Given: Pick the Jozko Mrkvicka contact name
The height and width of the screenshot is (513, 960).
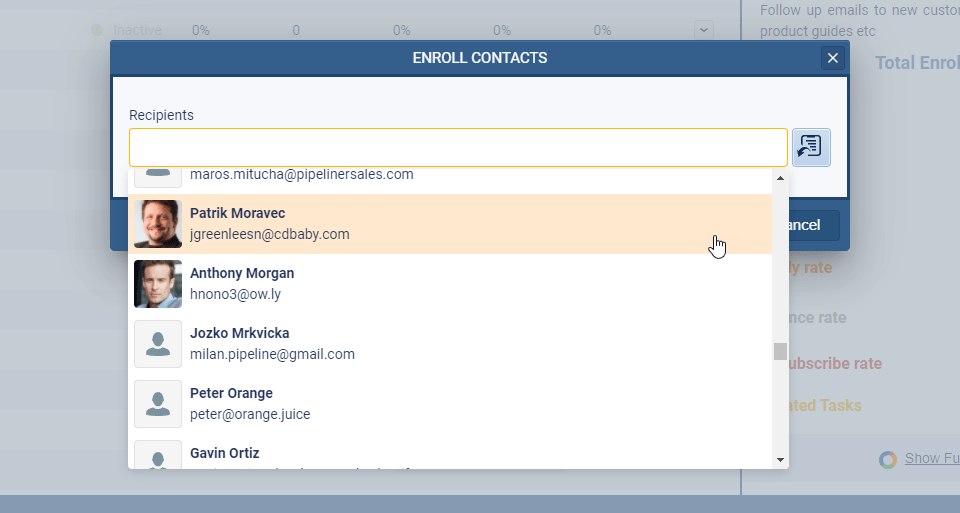Looking at the screenshot, I should [239, 333].
